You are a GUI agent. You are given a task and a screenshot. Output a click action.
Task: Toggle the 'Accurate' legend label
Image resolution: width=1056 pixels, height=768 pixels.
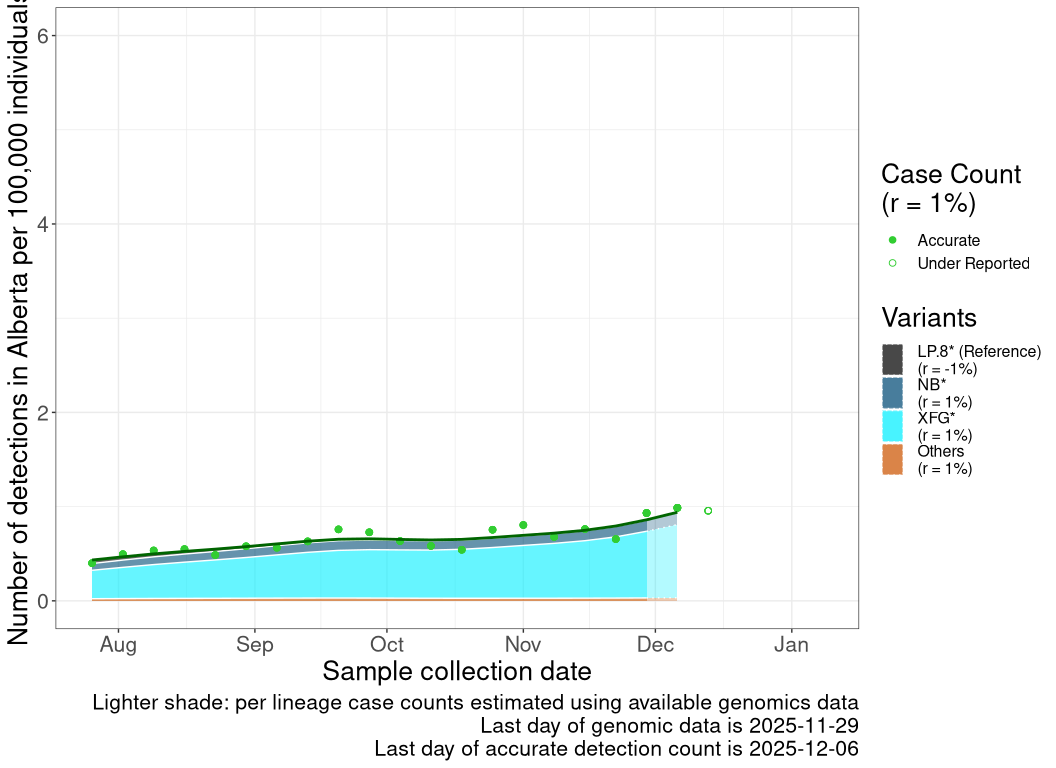coord(948,240)
